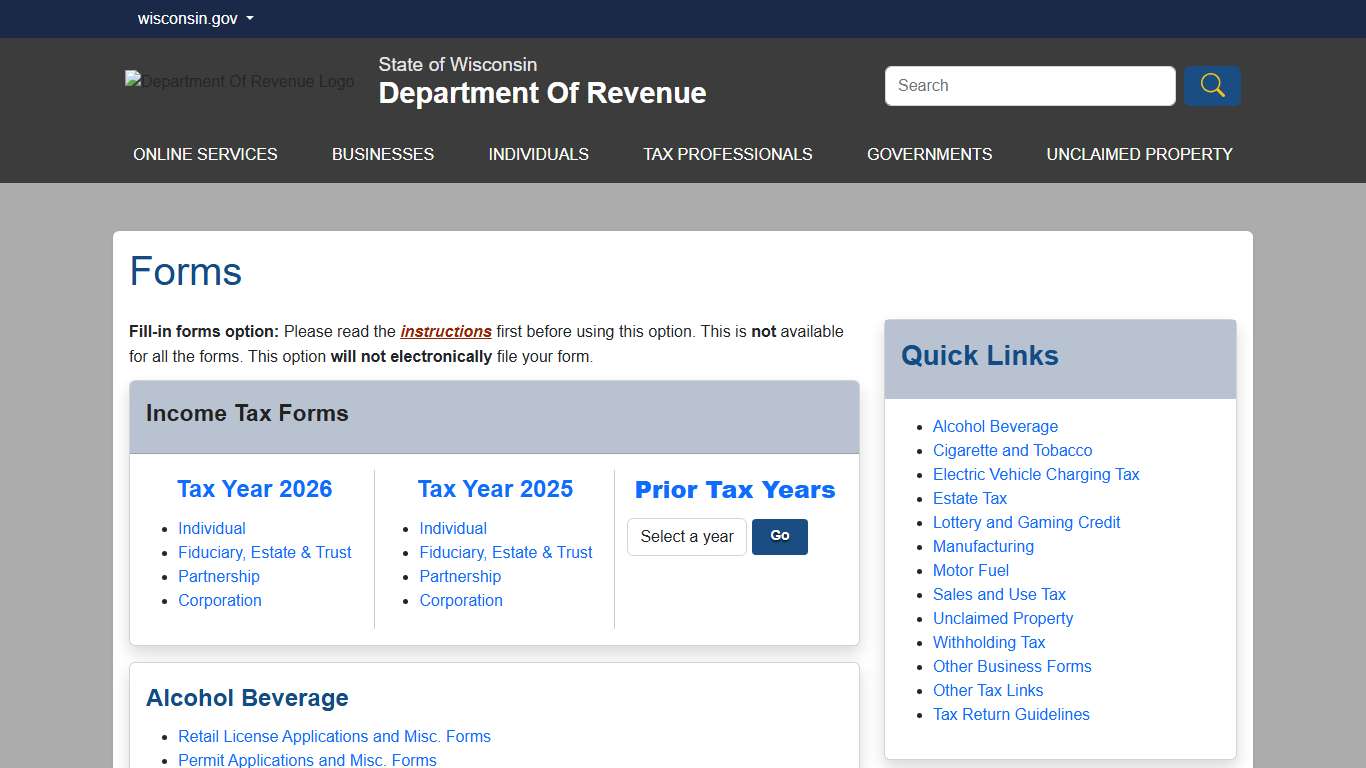
Task: Click Electric Vehicle Charging Tax quick link
Action: (x=1036, y=475)
